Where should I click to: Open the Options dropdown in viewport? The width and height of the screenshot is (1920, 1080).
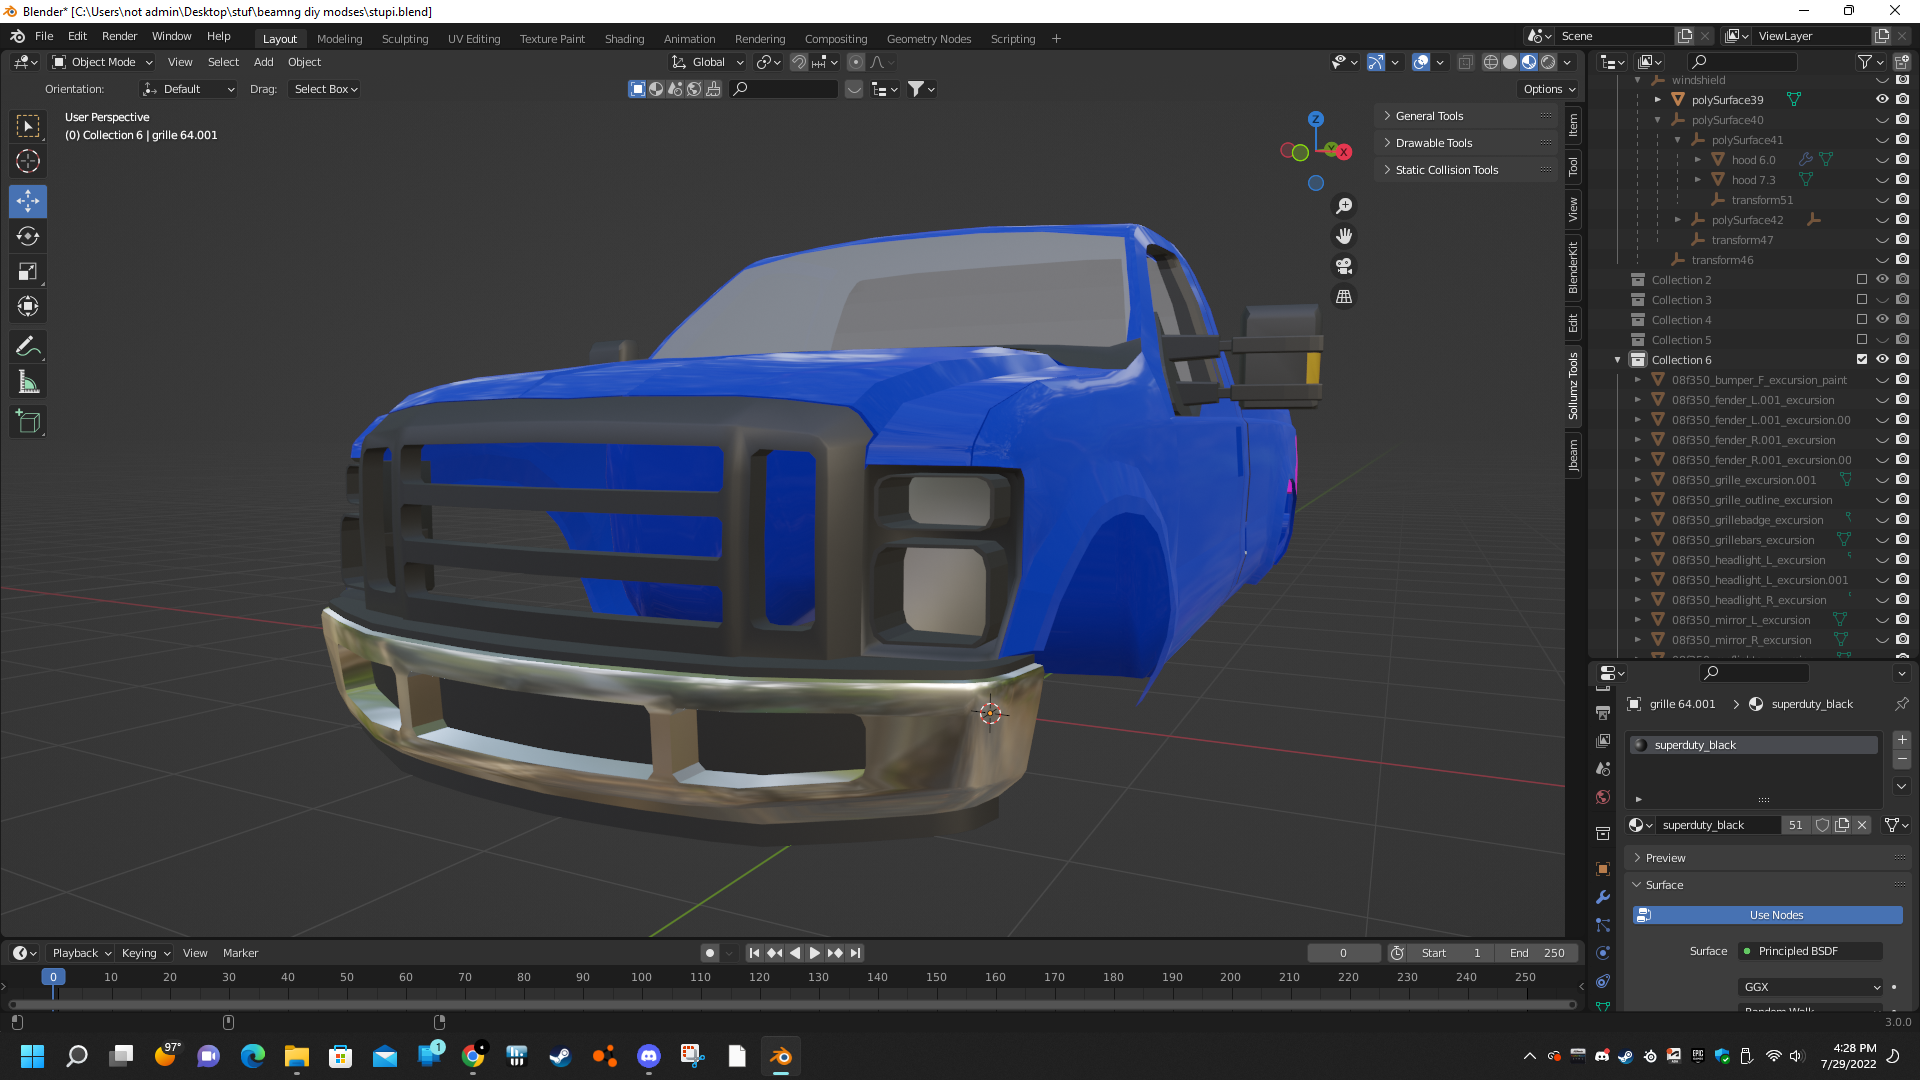[x=1548, y=89]
